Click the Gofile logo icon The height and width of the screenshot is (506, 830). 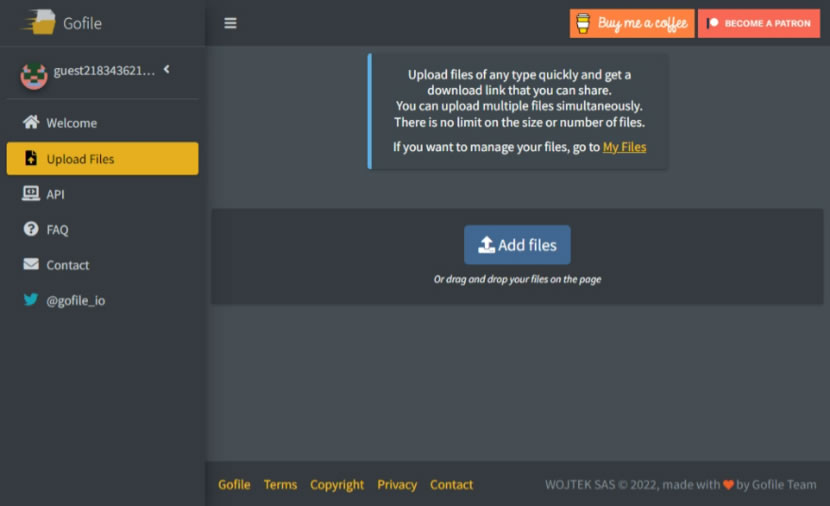pyautogui.click(x=39, y=22)
